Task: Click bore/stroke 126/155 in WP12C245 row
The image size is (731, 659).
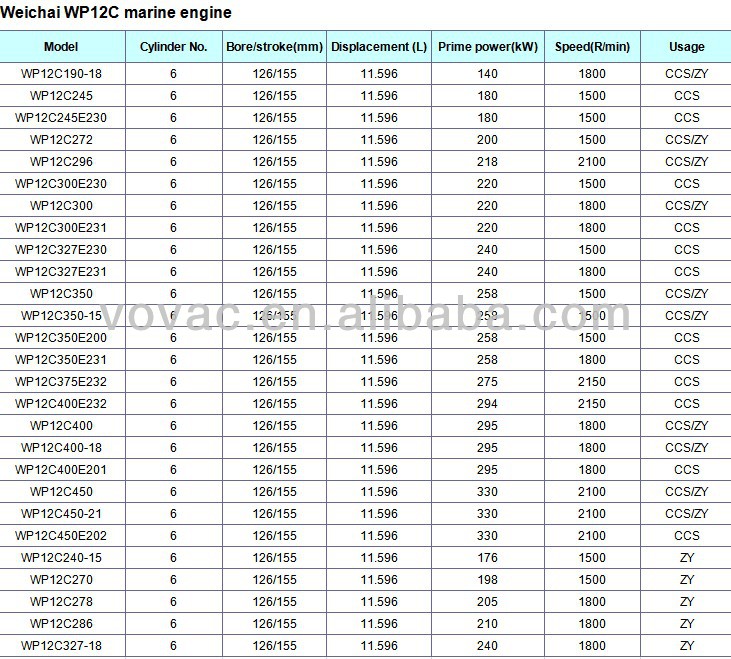Action: 275,96
